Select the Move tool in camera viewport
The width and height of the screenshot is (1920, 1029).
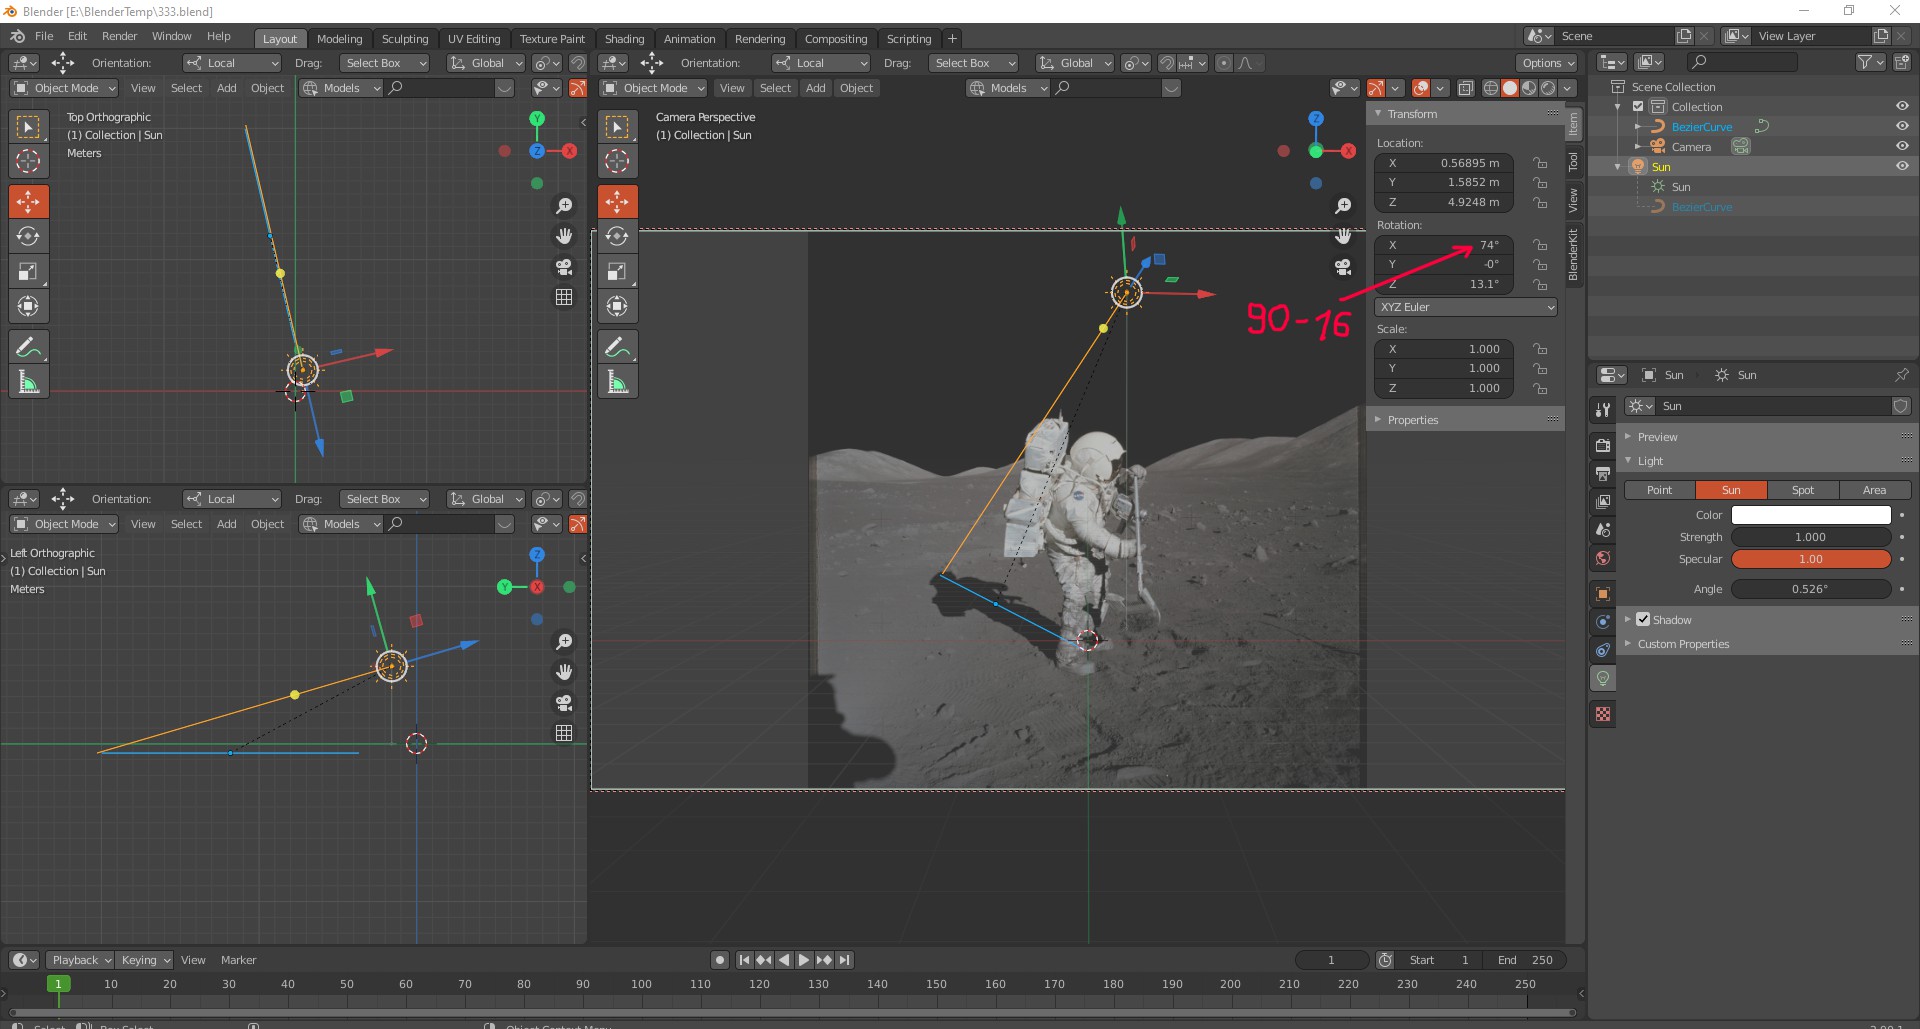pyautogui.click(x=617, y=202)
